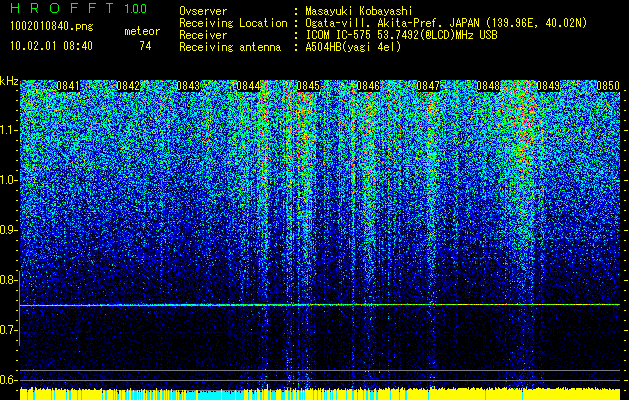Click the 1.0 kHz axis label
The height and width of the screenshot is (400, 629).
pos(8,180)
